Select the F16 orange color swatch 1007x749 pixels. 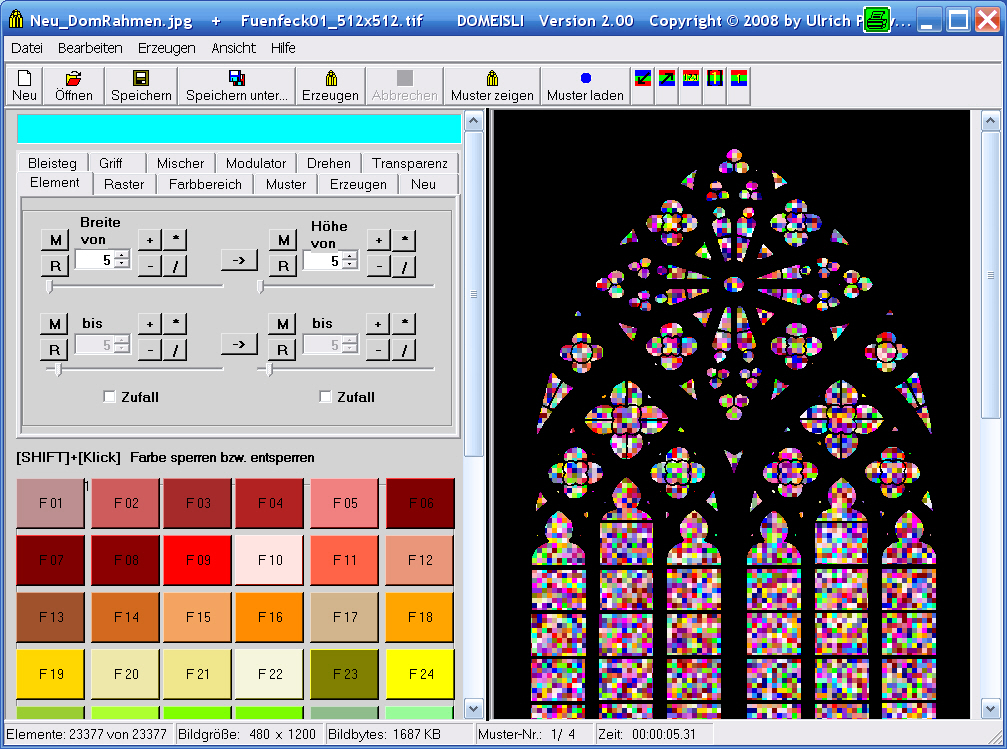(x=270, y=617)
